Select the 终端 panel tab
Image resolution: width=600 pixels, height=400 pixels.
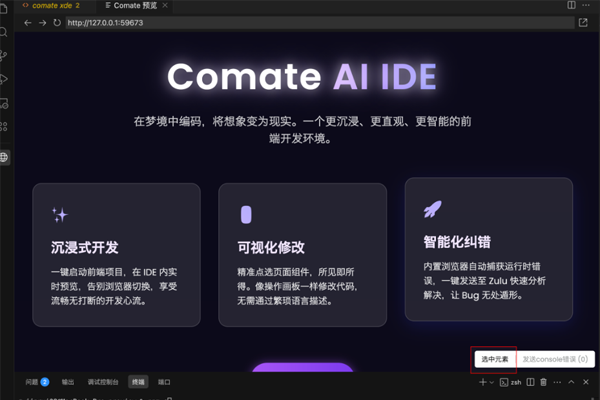pos(138,382)
